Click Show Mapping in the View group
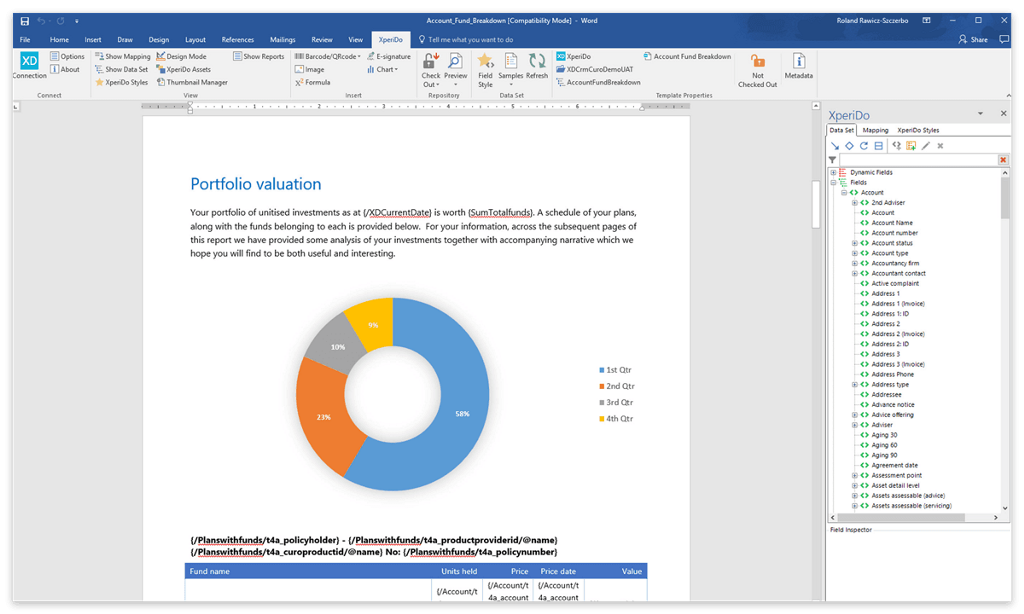Viewport: 1024px width, 614px height. coord(123,56)
